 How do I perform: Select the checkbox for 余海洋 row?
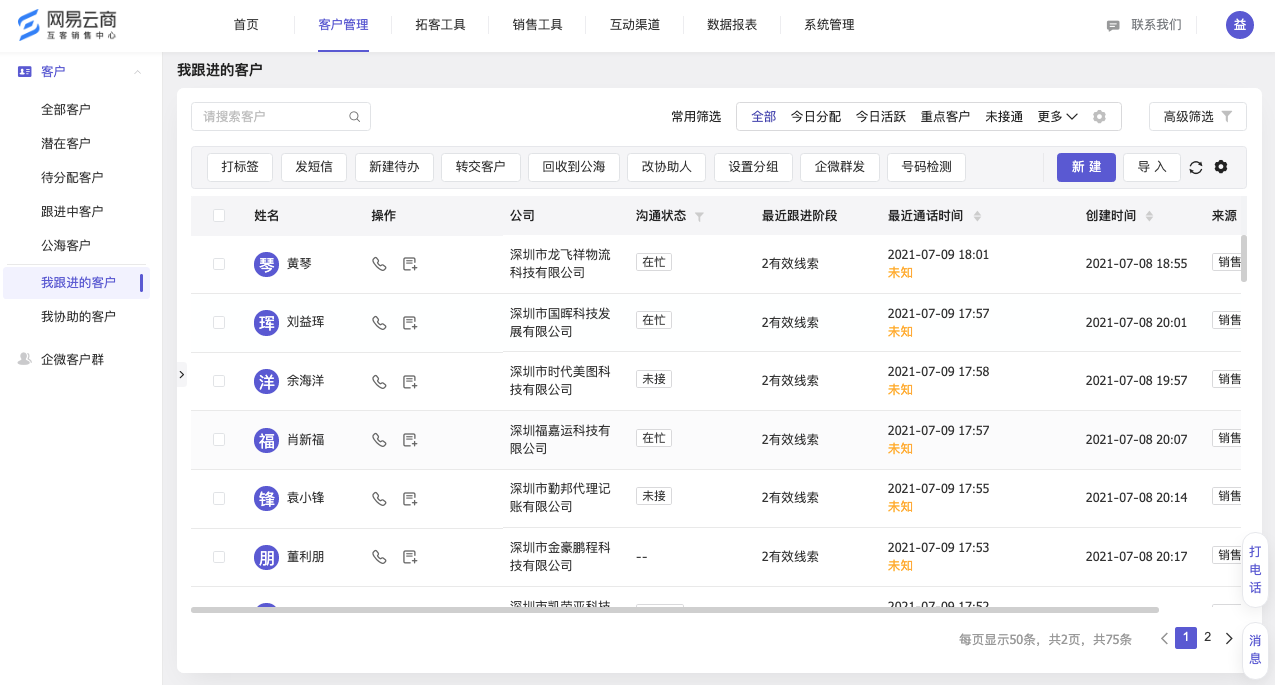(219, 381)
